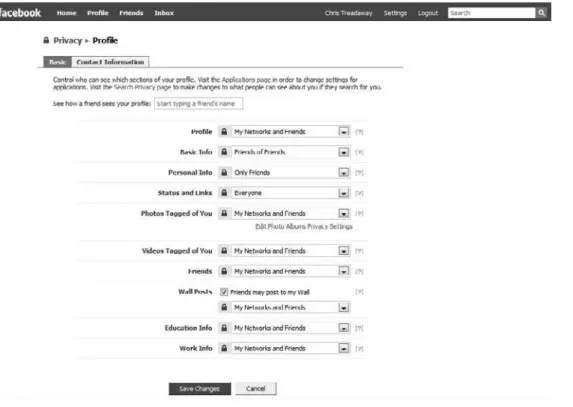Click the lock icon beside Videos Tagged of You

click(x=224, y=251)
